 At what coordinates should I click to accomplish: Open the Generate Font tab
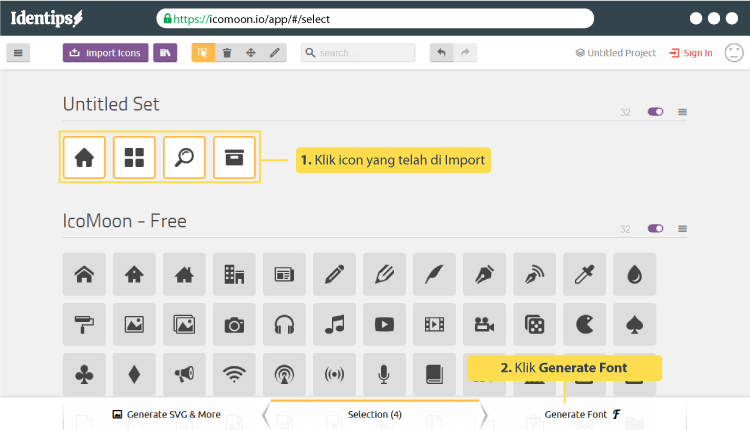[582, 414]
